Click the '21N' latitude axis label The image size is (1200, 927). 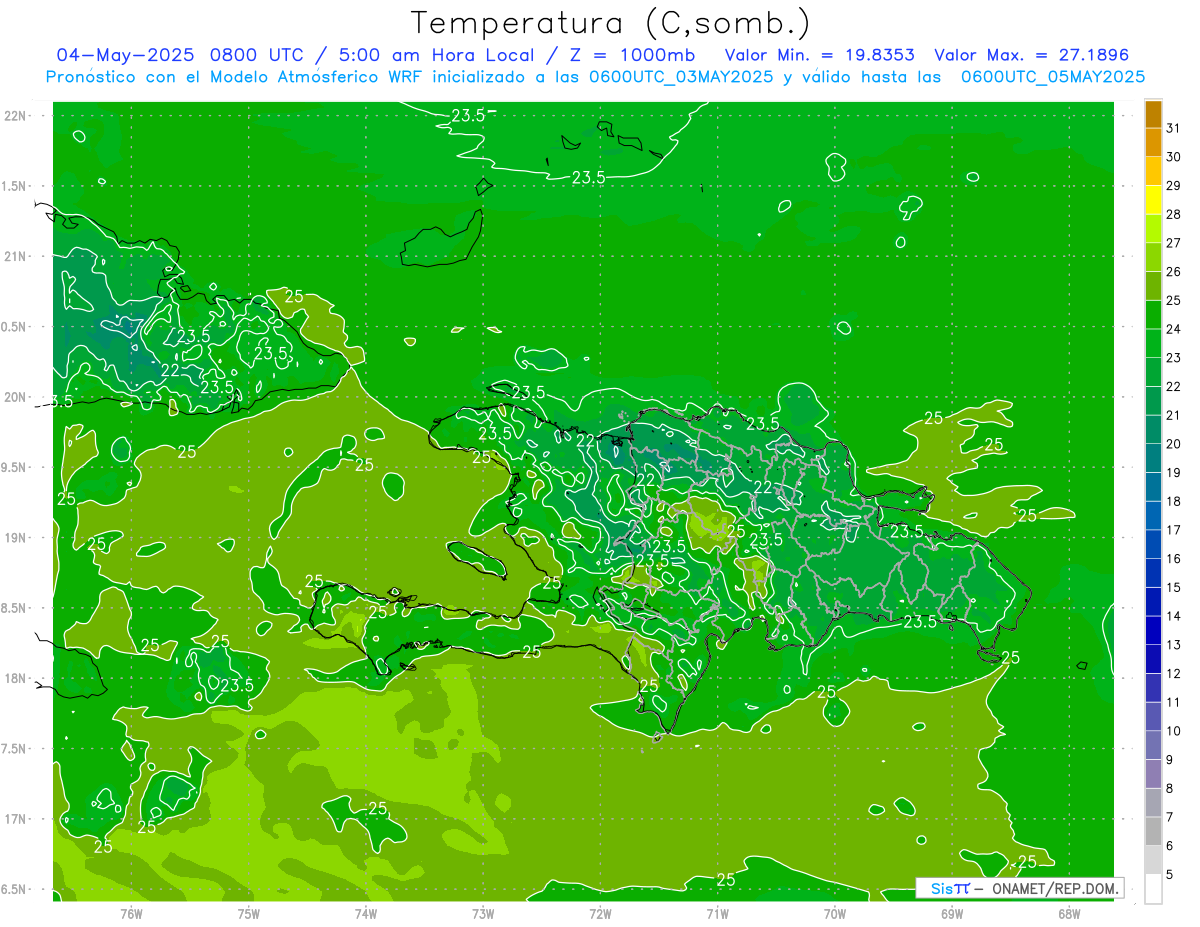14,256
